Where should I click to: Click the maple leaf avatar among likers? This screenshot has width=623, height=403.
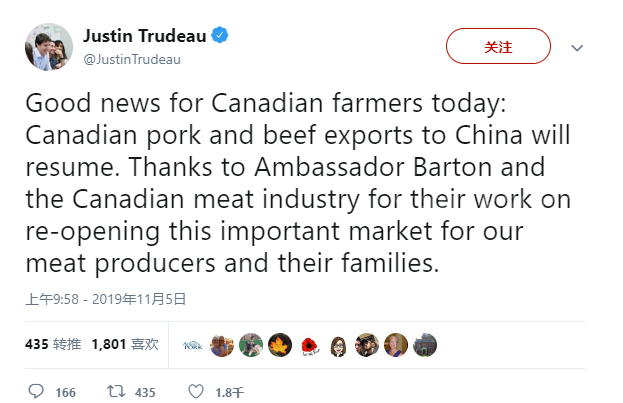pyautogui.click(x=280, y=345)
